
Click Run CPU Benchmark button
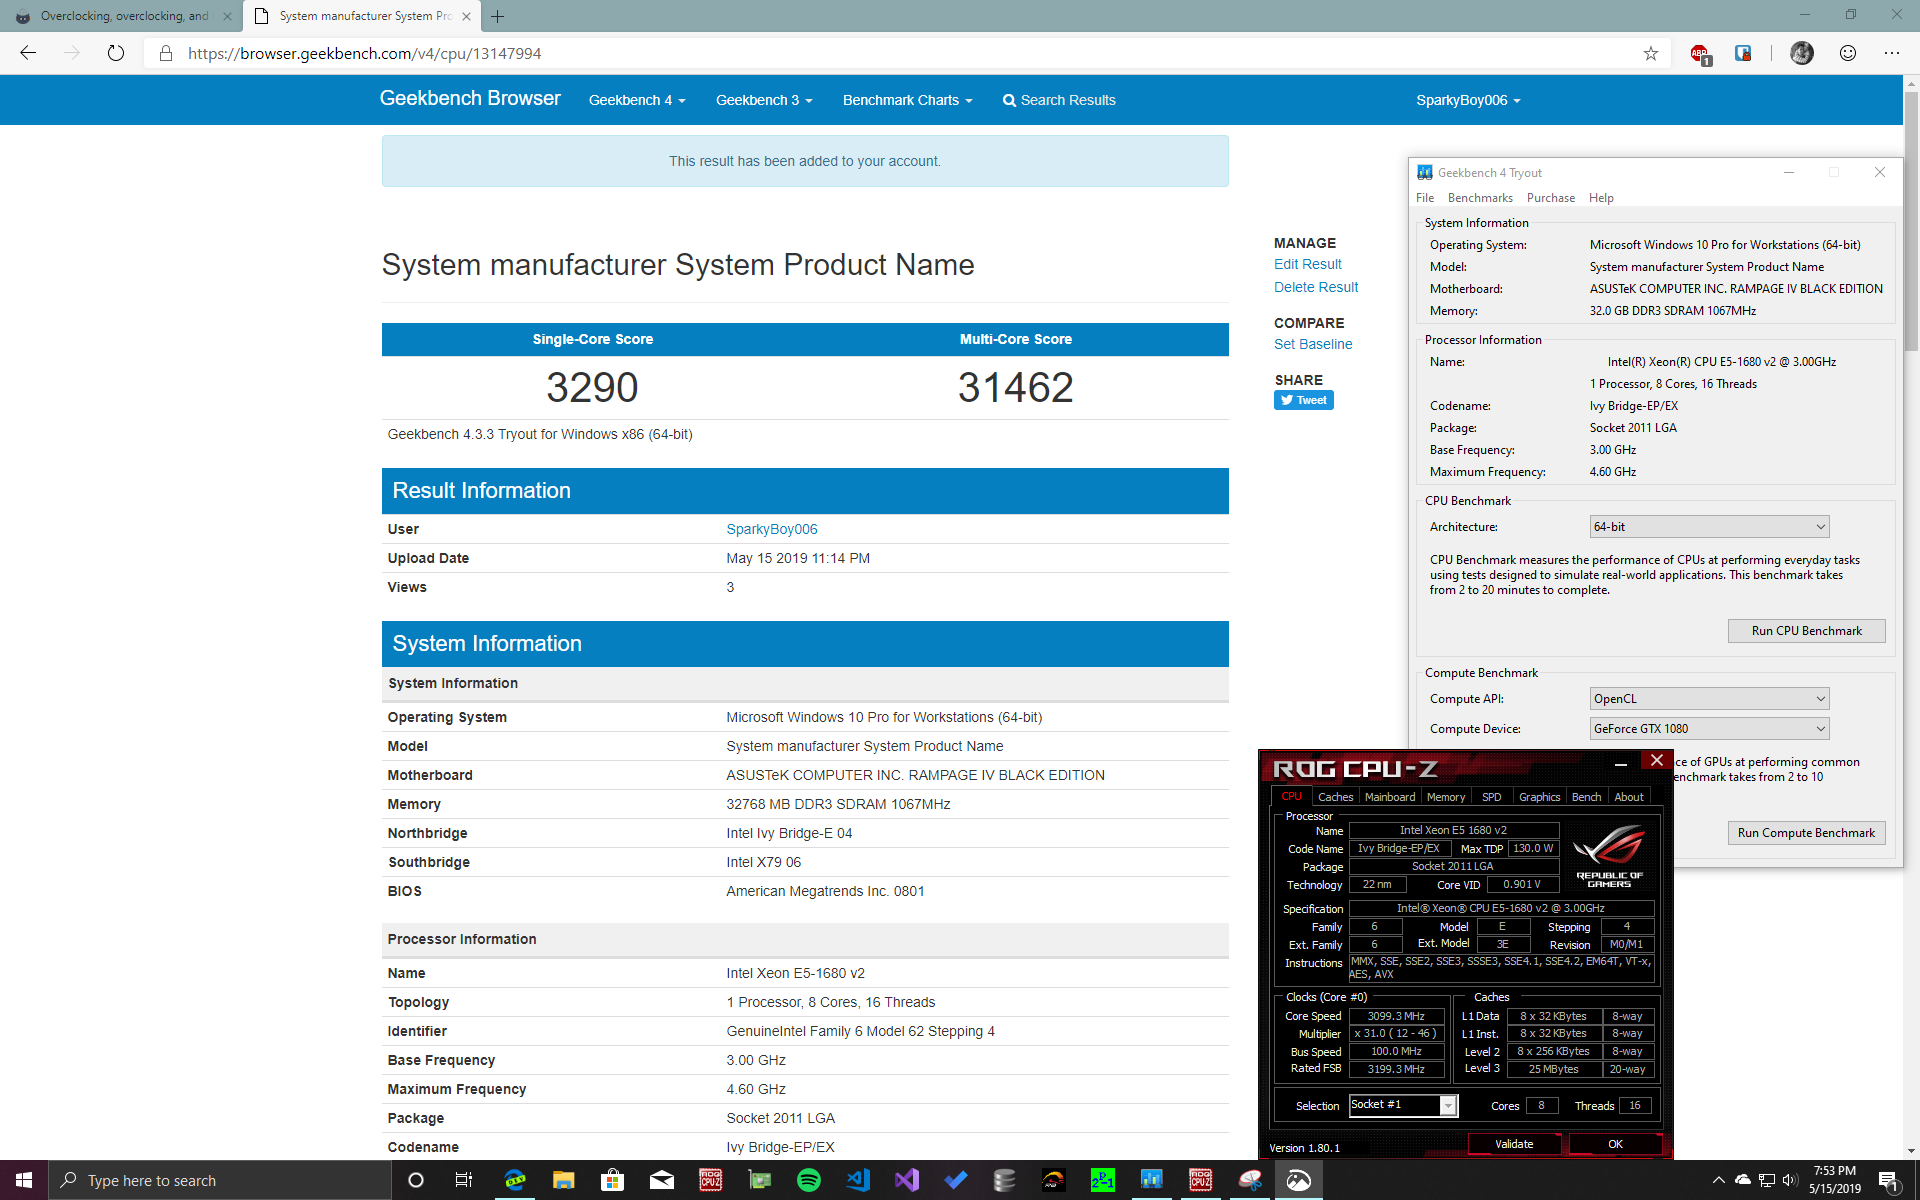[1806, 631]
